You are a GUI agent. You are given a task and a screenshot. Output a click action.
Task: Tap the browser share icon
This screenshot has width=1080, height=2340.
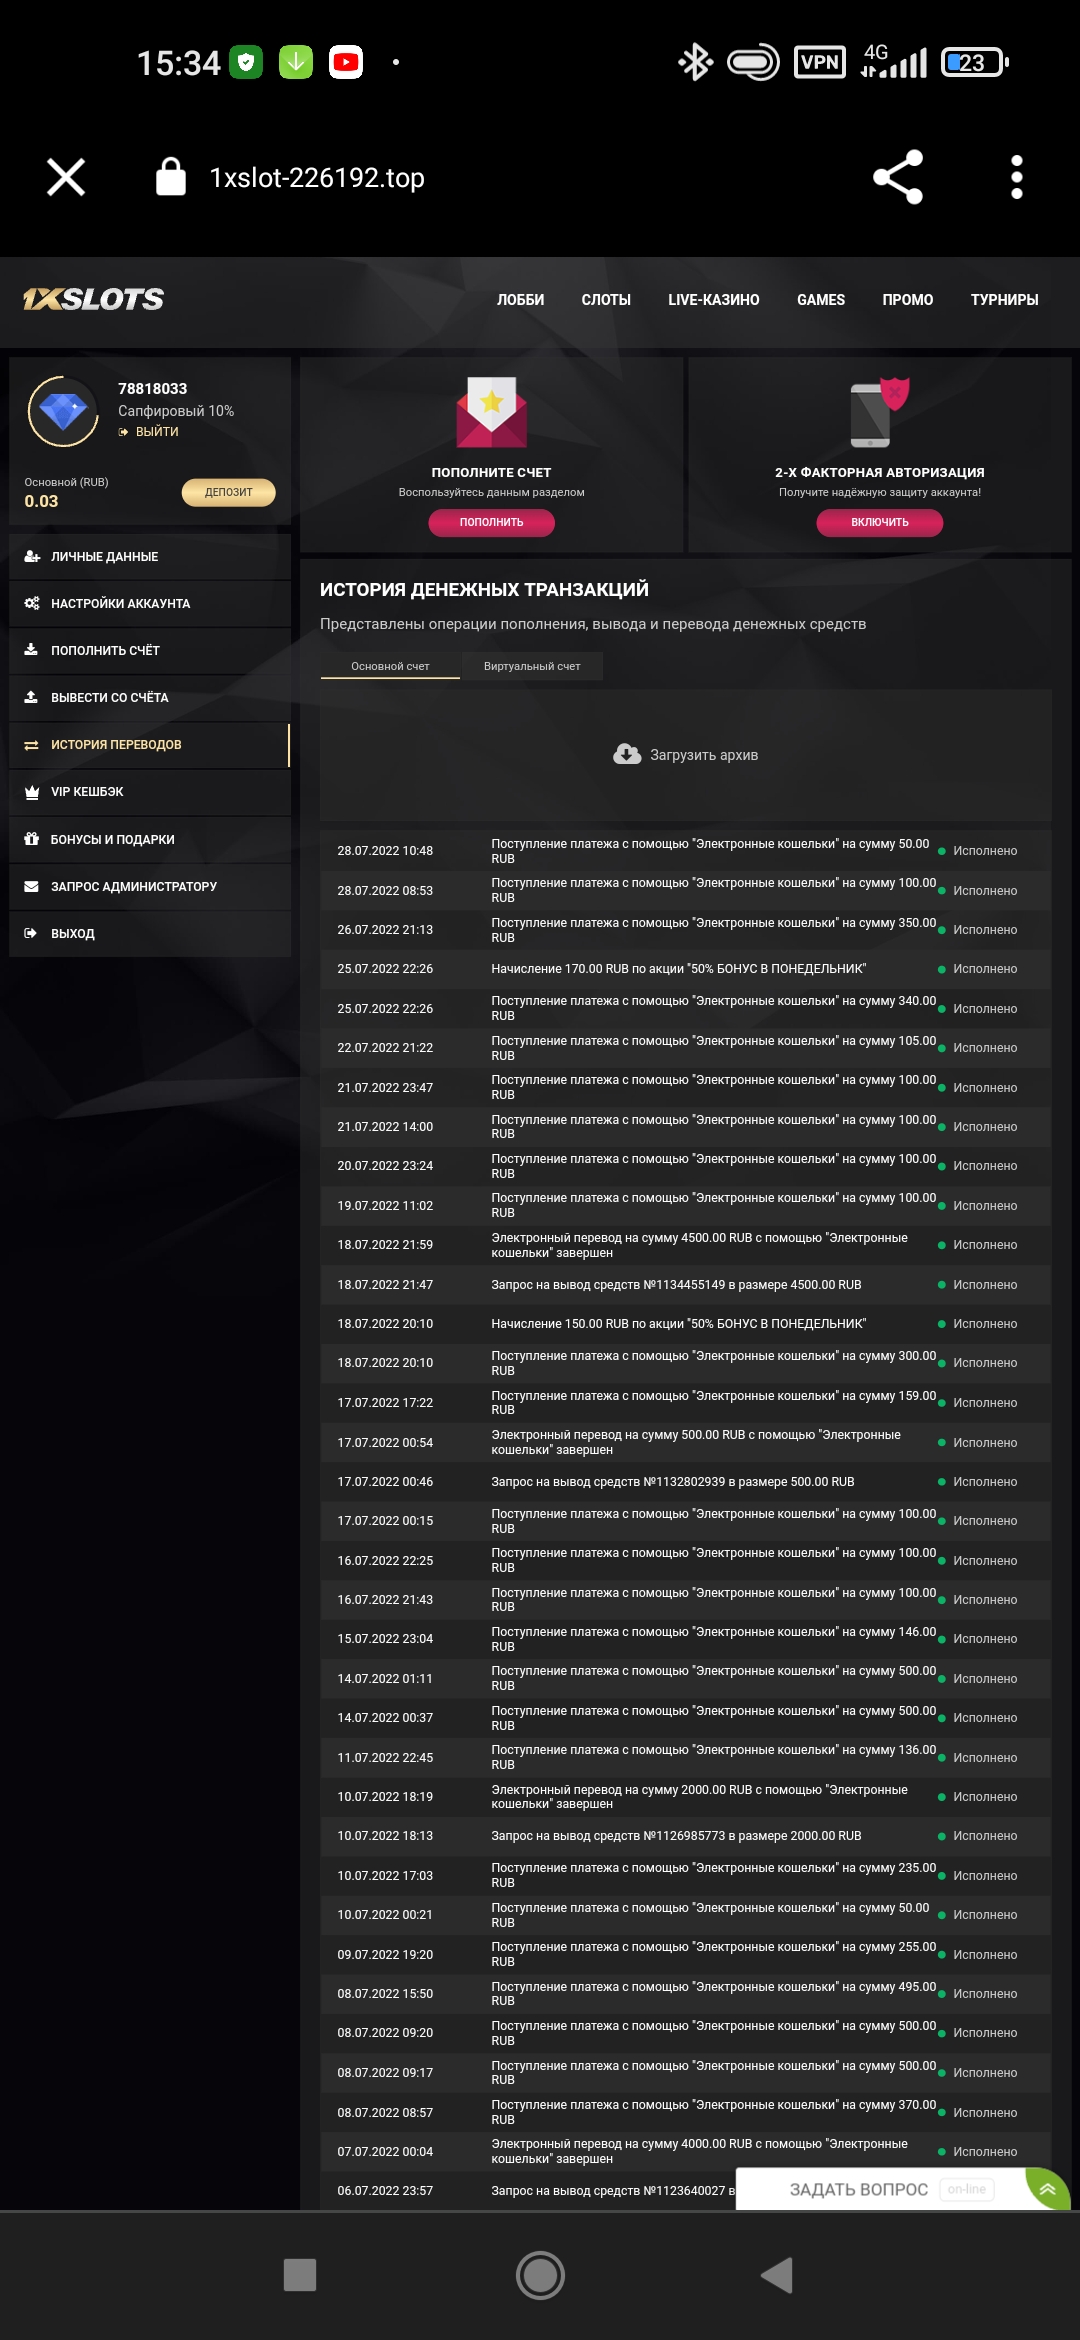point(897,178)
